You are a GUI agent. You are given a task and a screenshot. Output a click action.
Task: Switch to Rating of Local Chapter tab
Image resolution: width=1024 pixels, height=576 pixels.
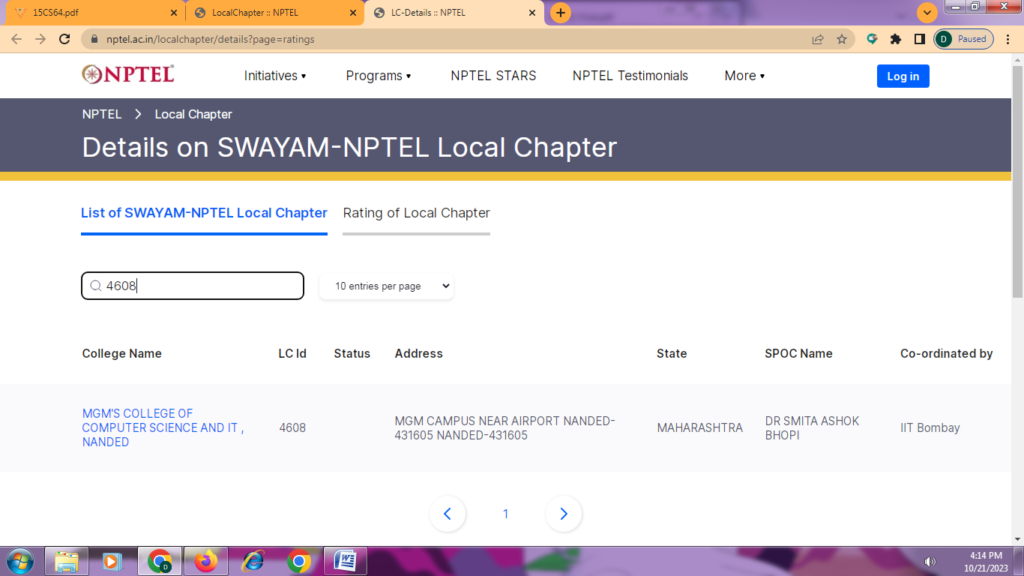pos(416,213)
